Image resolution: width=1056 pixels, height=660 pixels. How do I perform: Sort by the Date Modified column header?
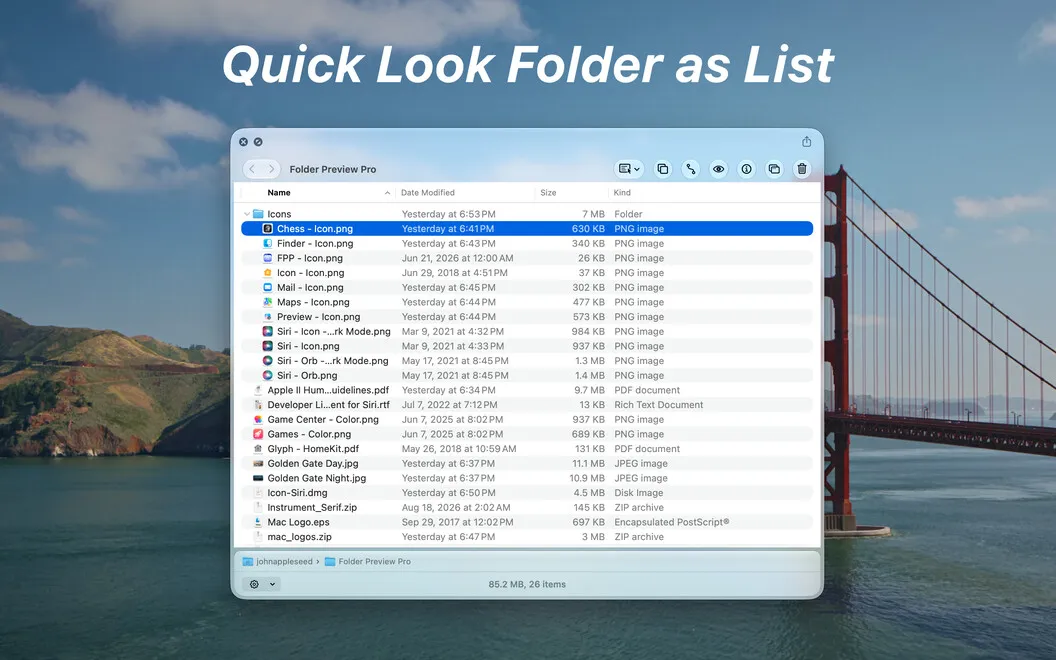[x=428, y=193]
